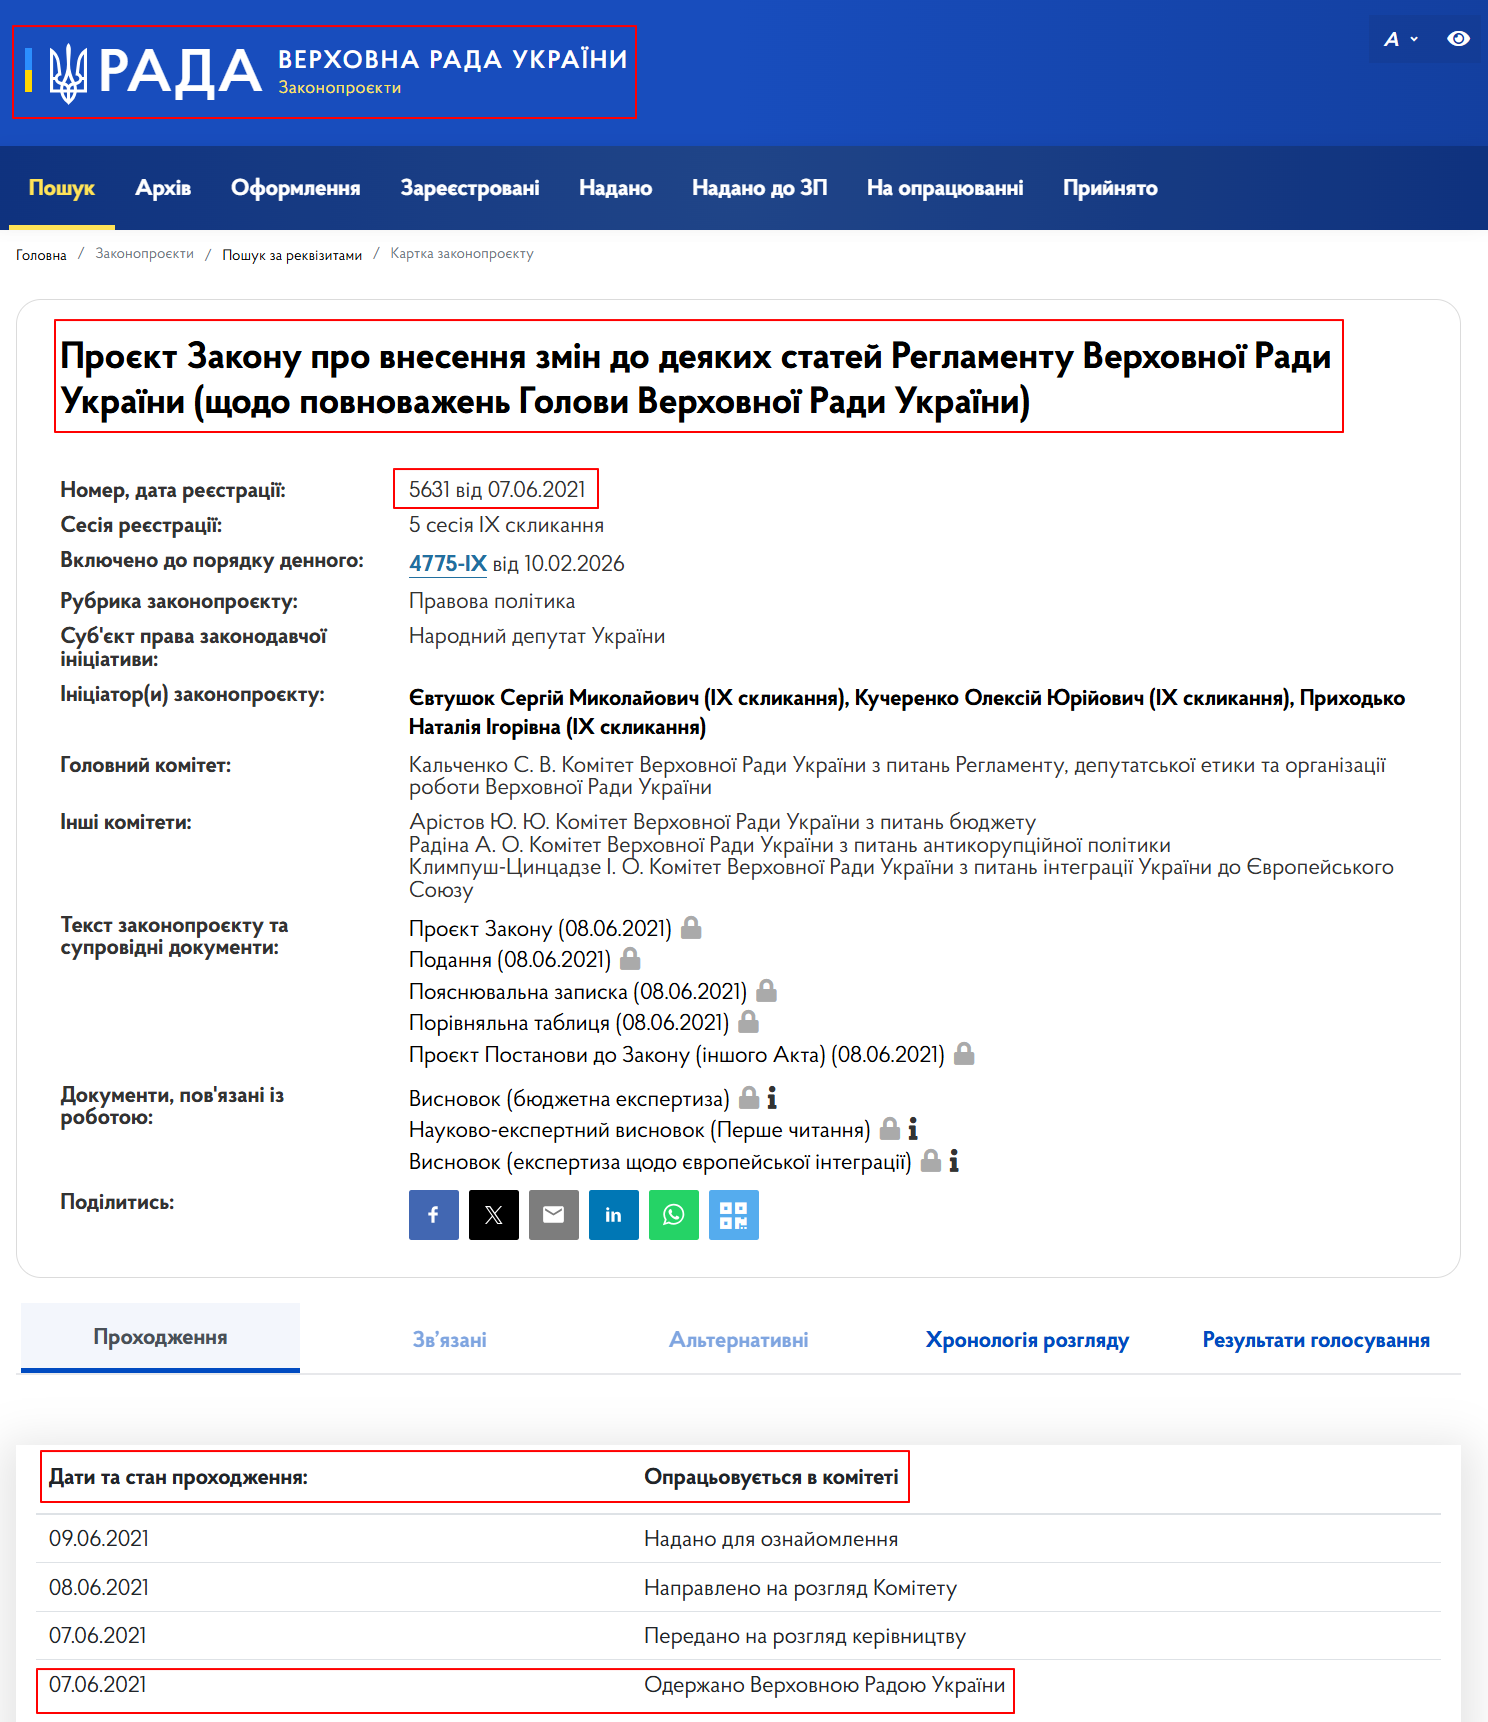Go to Надано section
The height and width of the screenshot is (1722, 1488).
click(x=616, y=188)
